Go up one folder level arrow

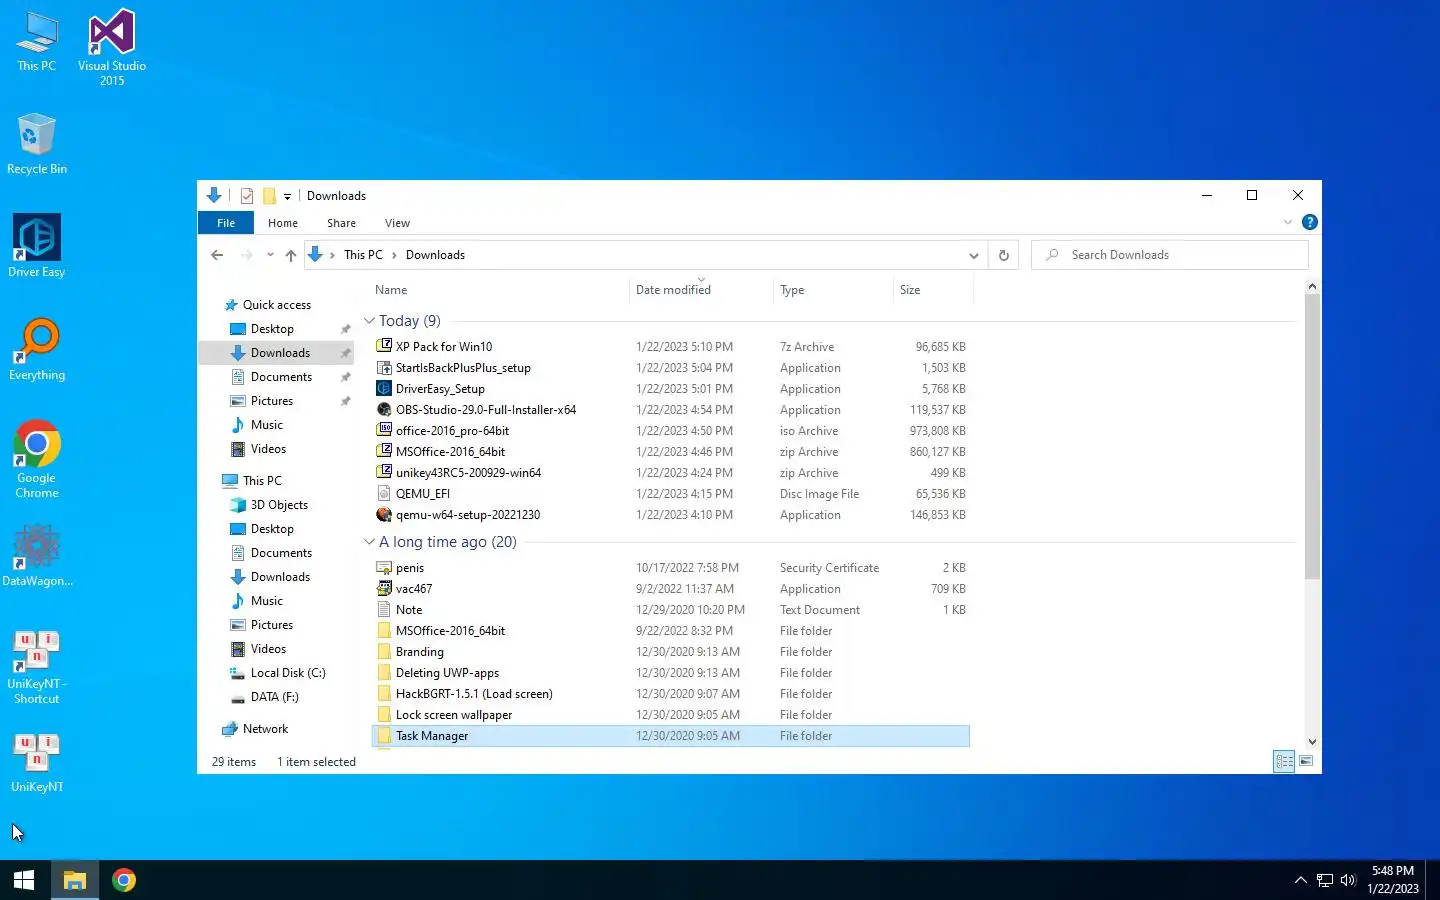(x=291, y=255)
